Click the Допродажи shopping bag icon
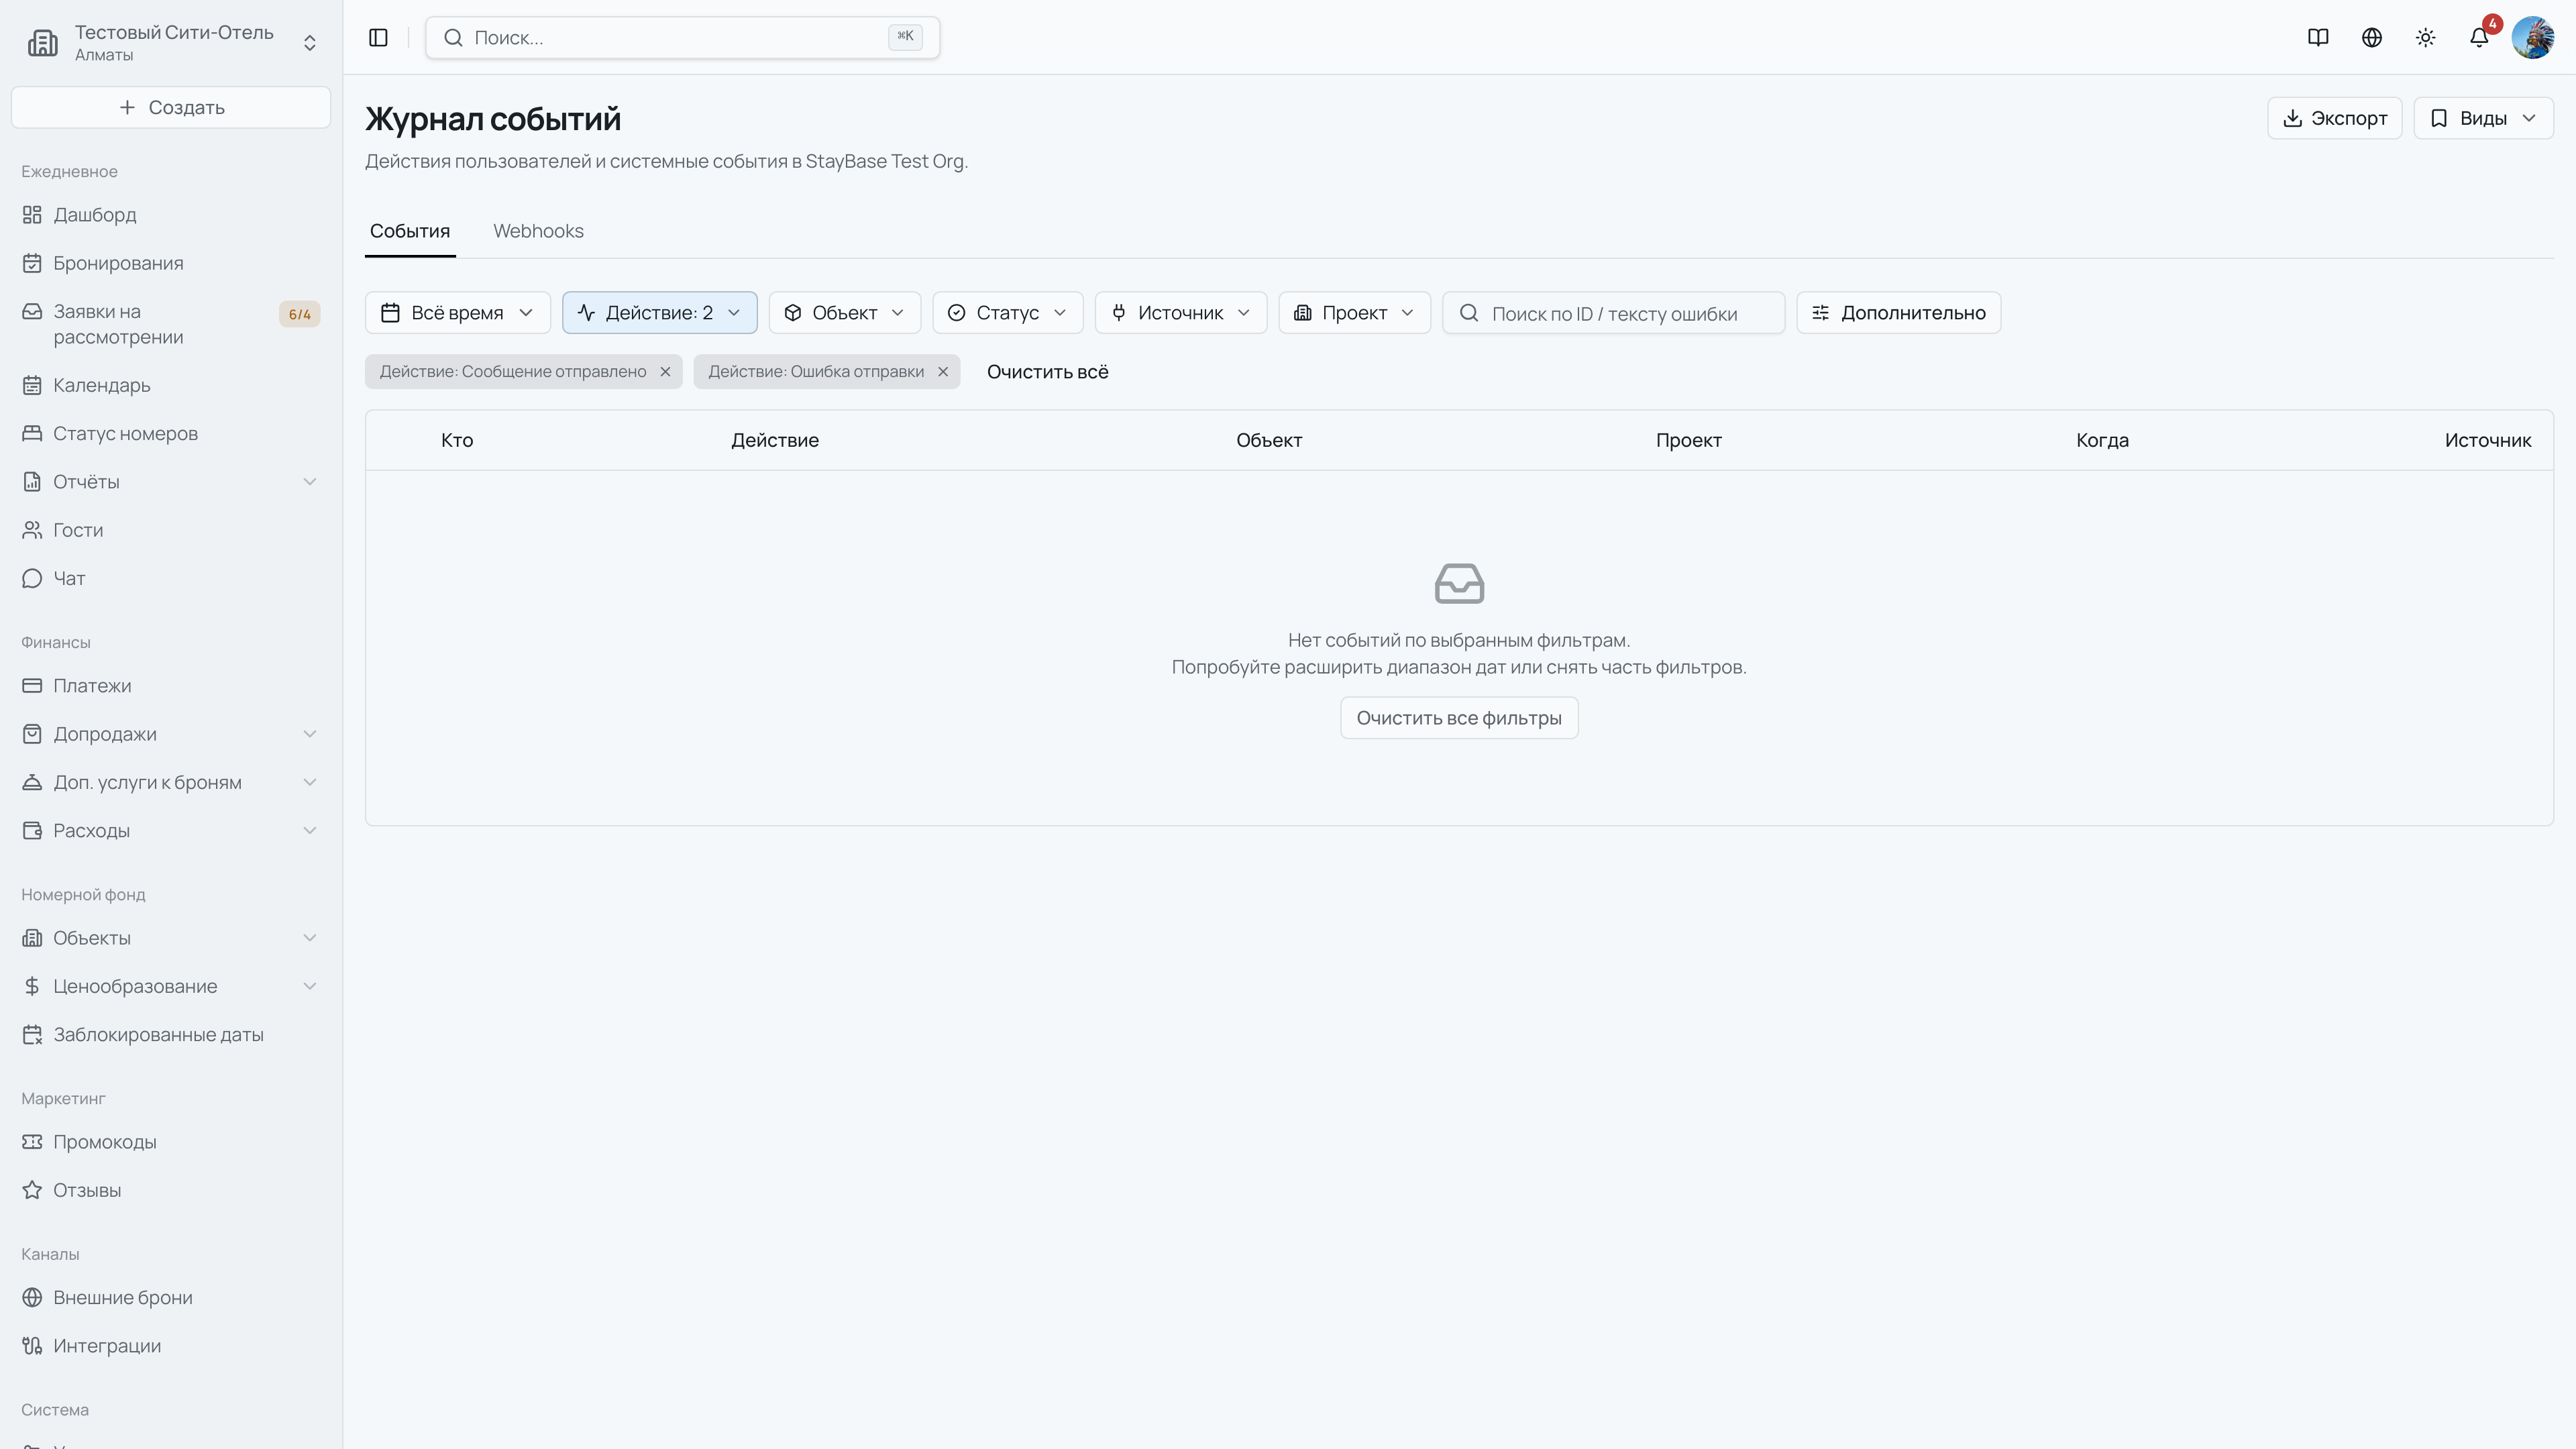 [32, 734]
